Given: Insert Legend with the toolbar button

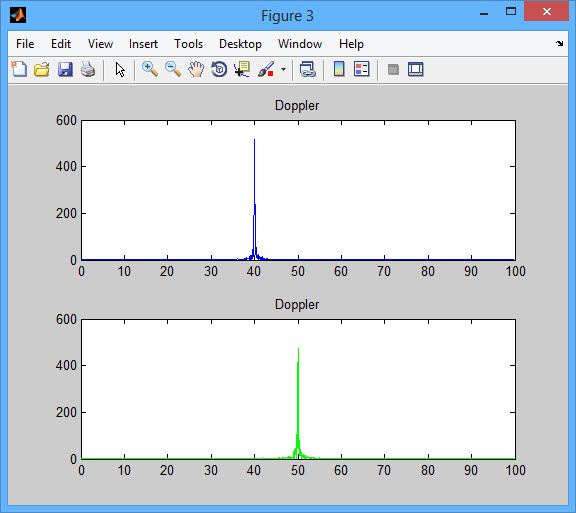Looking at the screenshot, I should click(x=362, y=69).
